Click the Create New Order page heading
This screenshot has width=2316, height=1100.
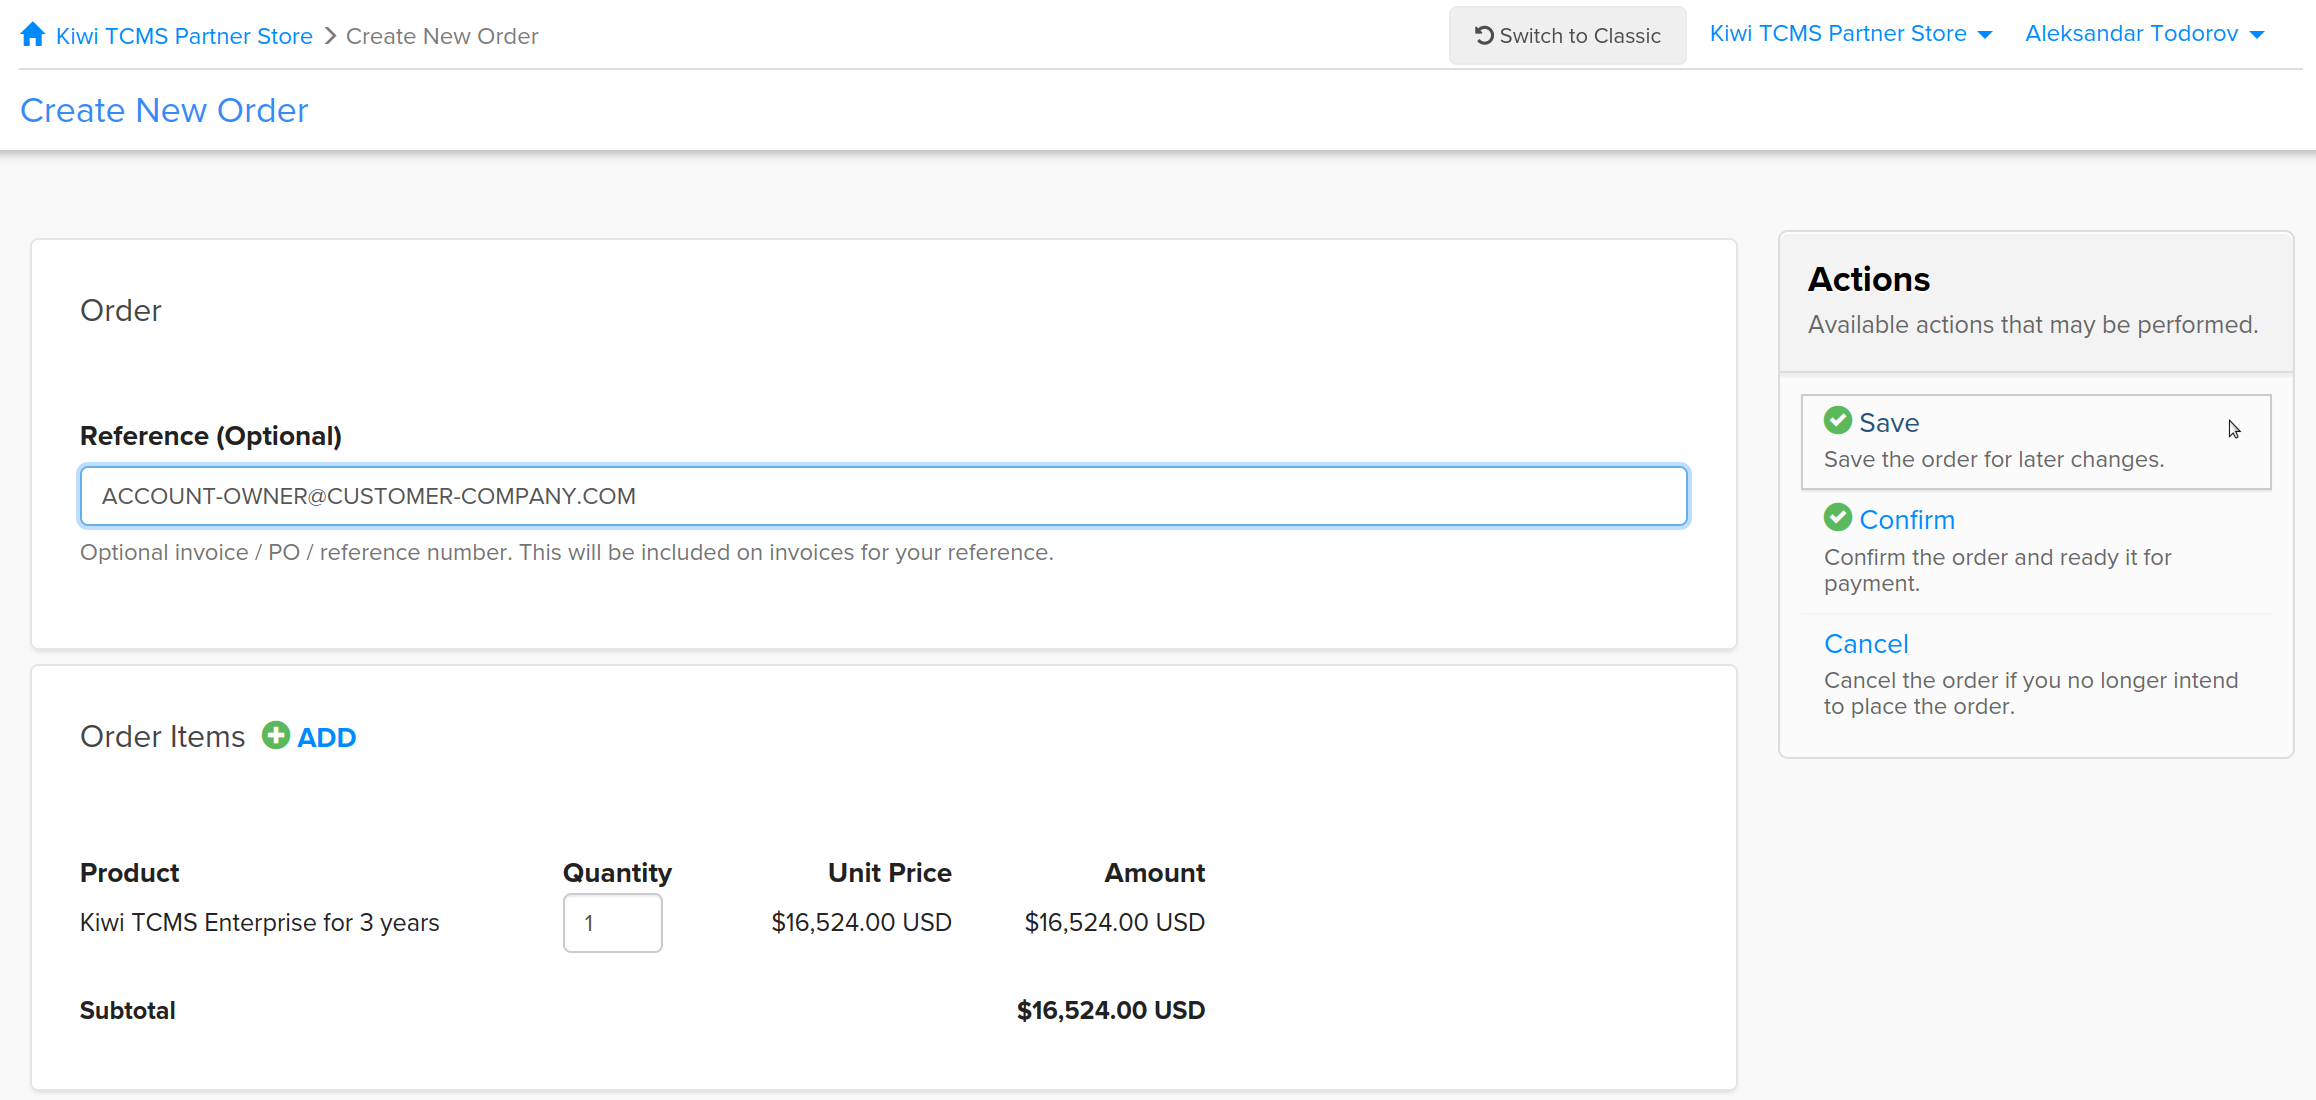click(x=164, y=110)
